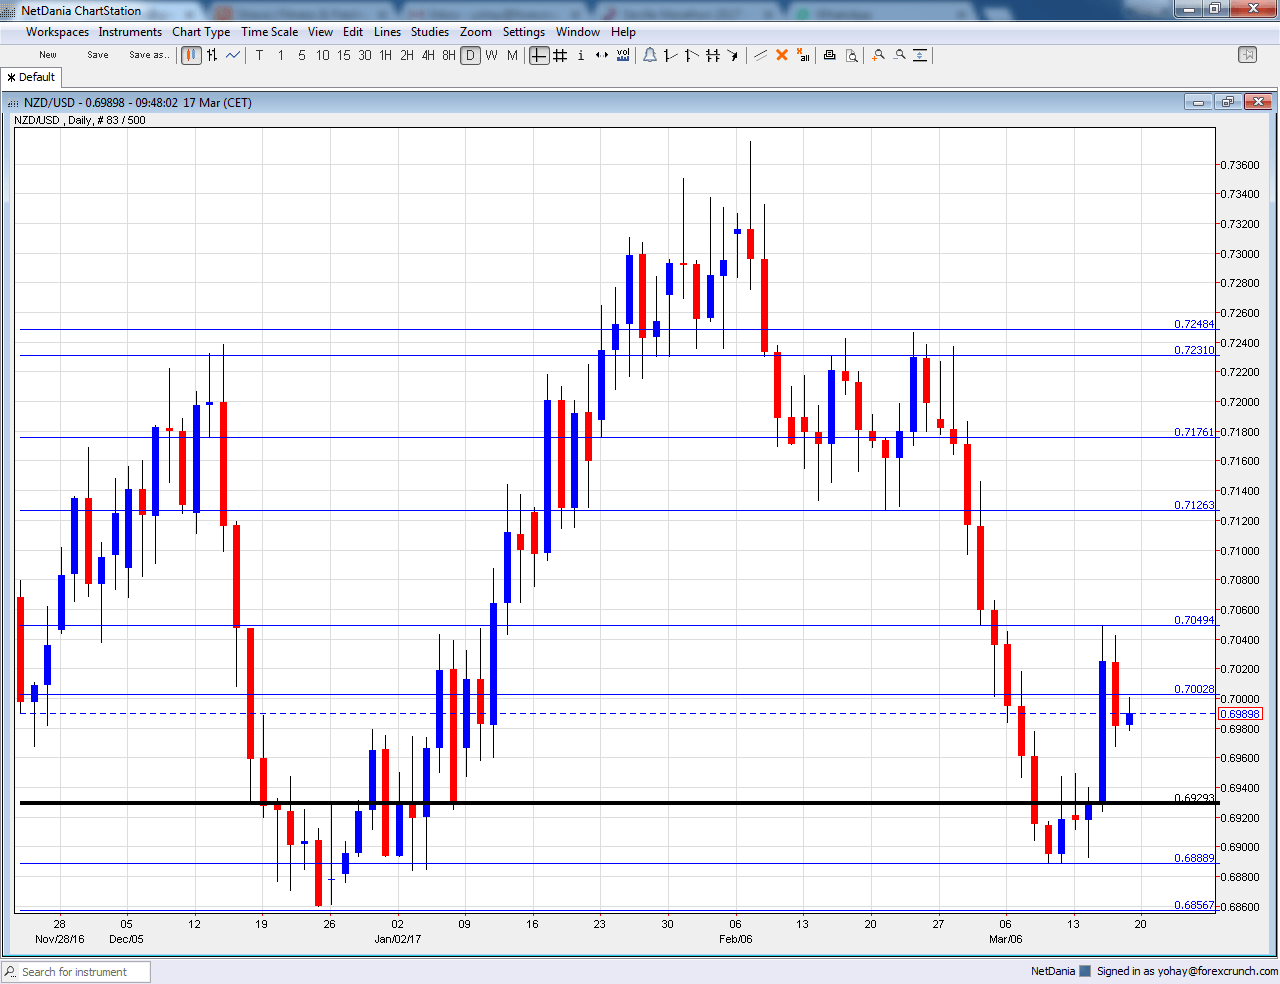Open the Chart Type menu

(201, 32)
